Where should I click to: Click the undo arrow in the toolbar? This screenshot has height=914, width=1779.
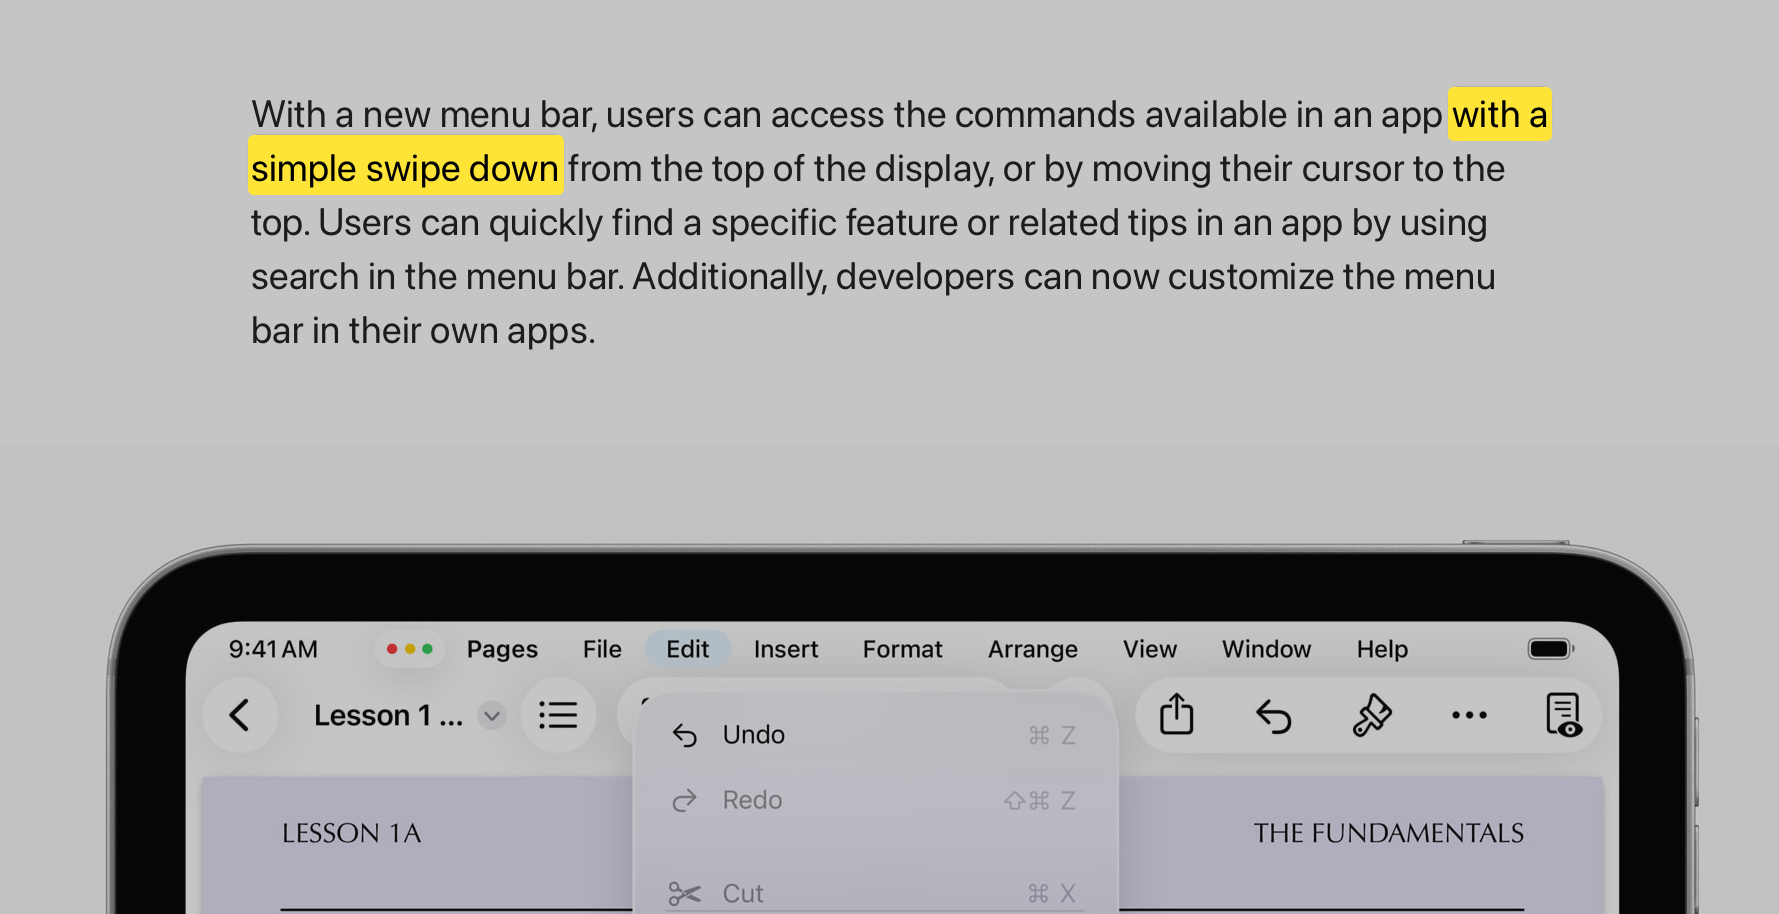pos(1274,716)
